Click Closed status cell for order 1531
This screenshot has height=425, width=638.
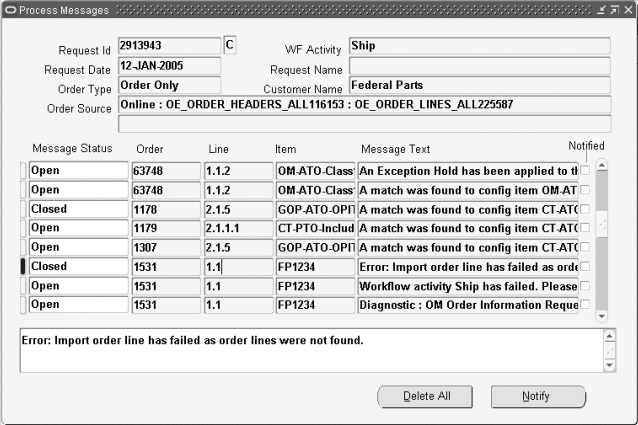click(x=79, y=266)
